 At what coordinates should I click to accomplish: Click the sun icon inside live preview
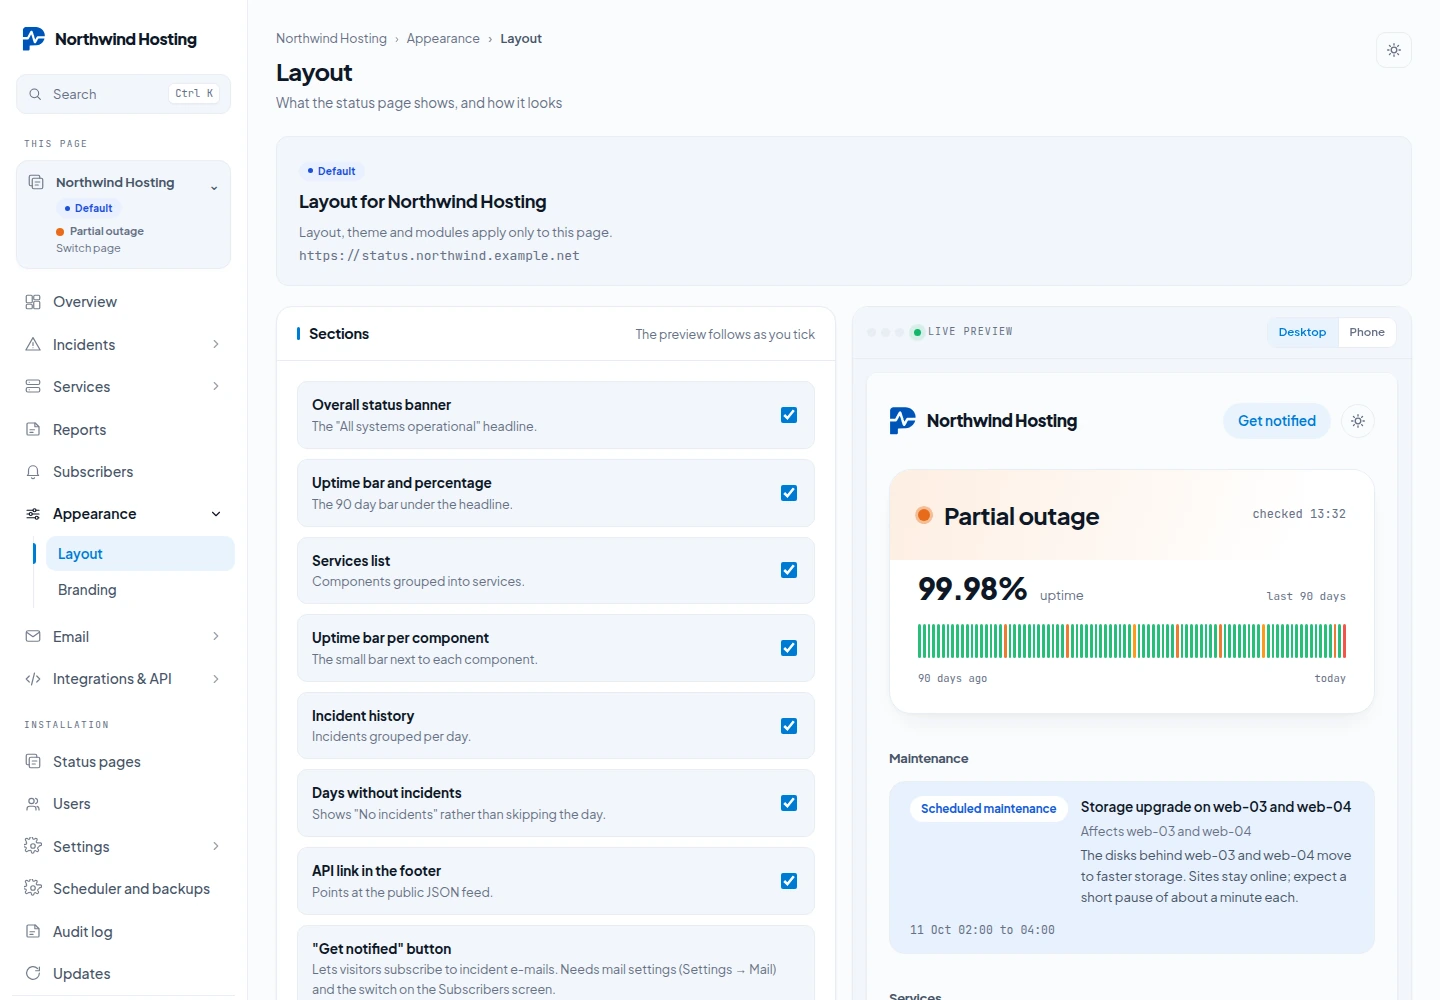click(1358, 421)
